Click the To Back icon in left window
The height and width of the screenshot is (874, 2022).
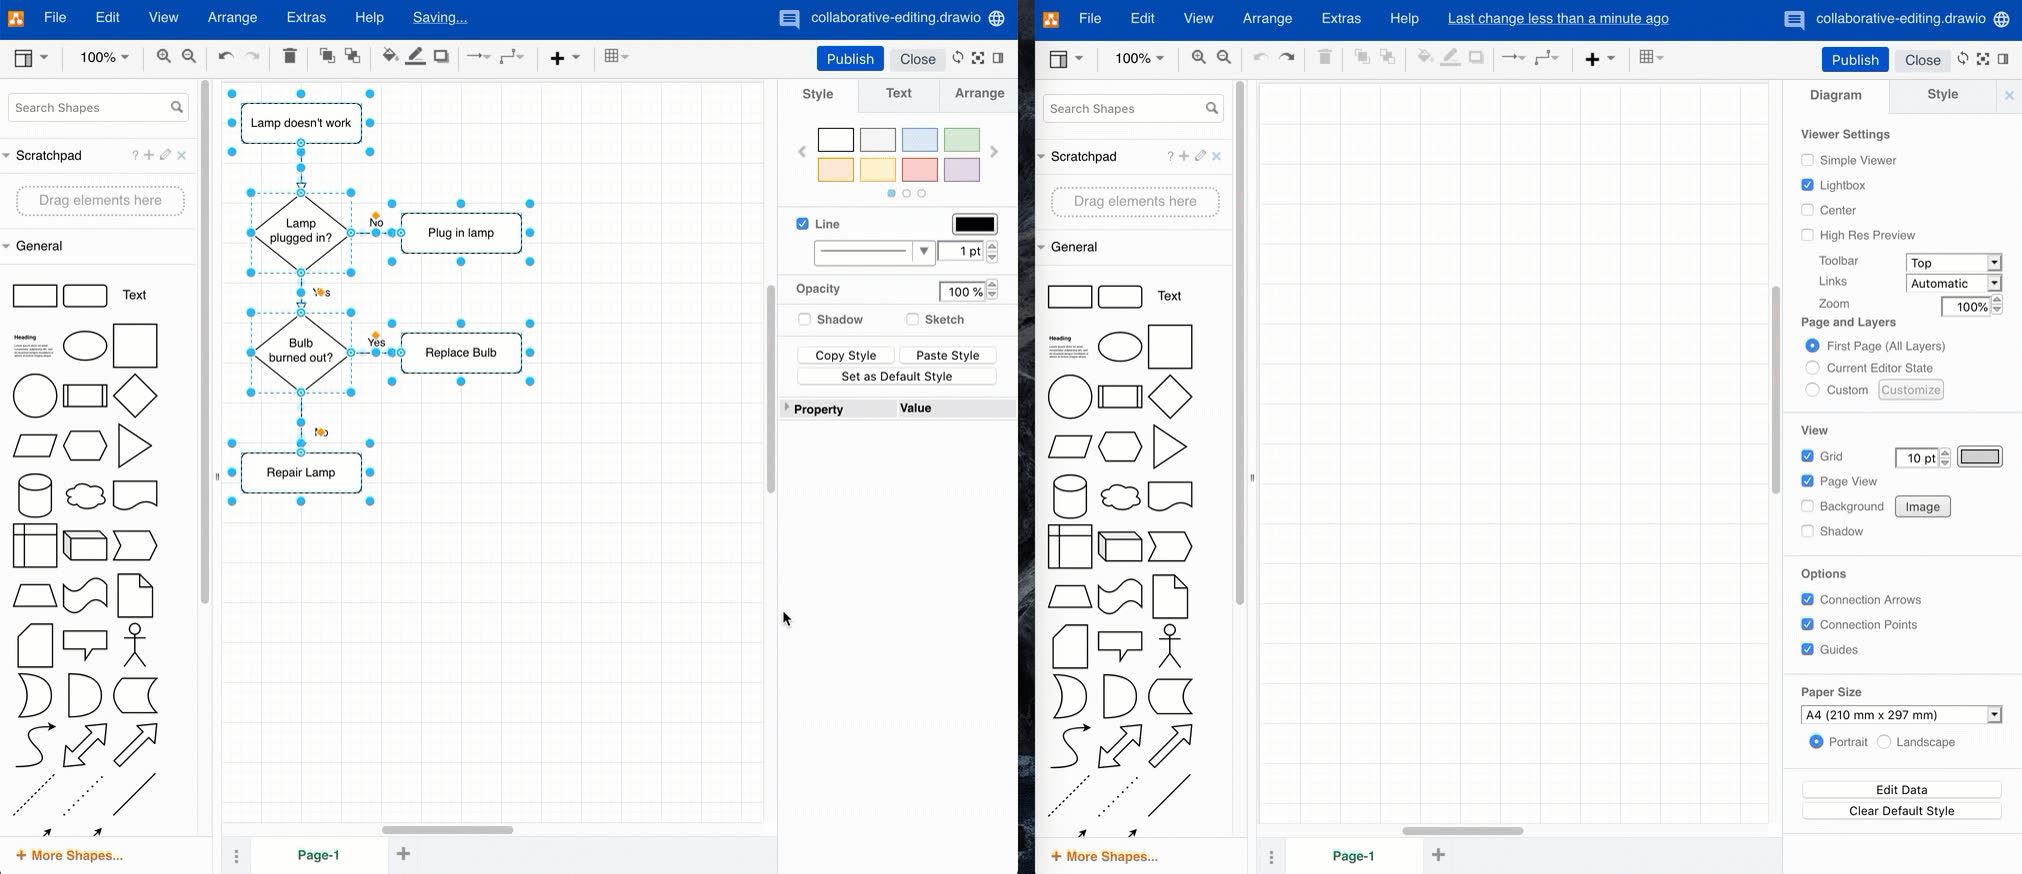352,57
